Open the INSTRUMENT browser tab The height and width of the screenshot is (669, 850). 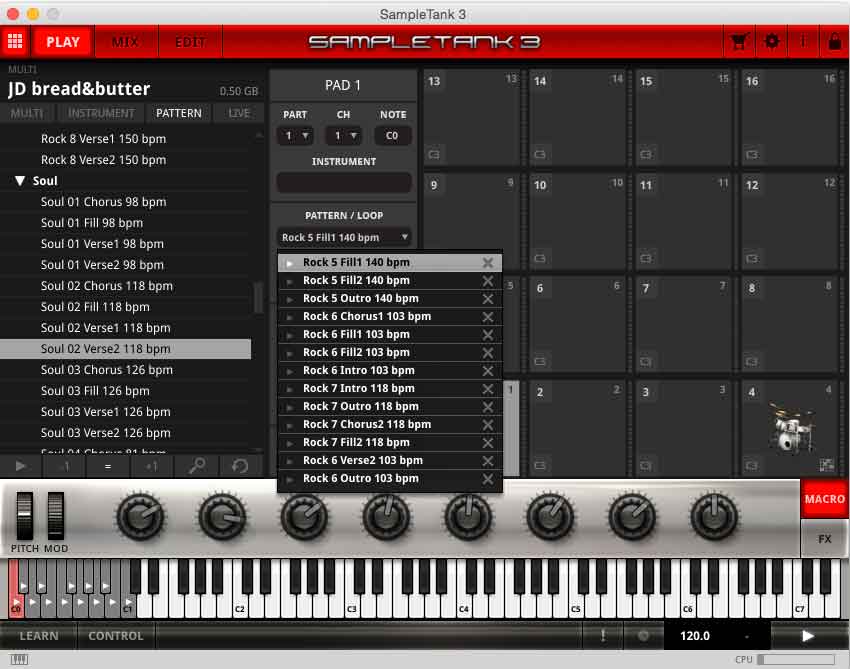101,113
